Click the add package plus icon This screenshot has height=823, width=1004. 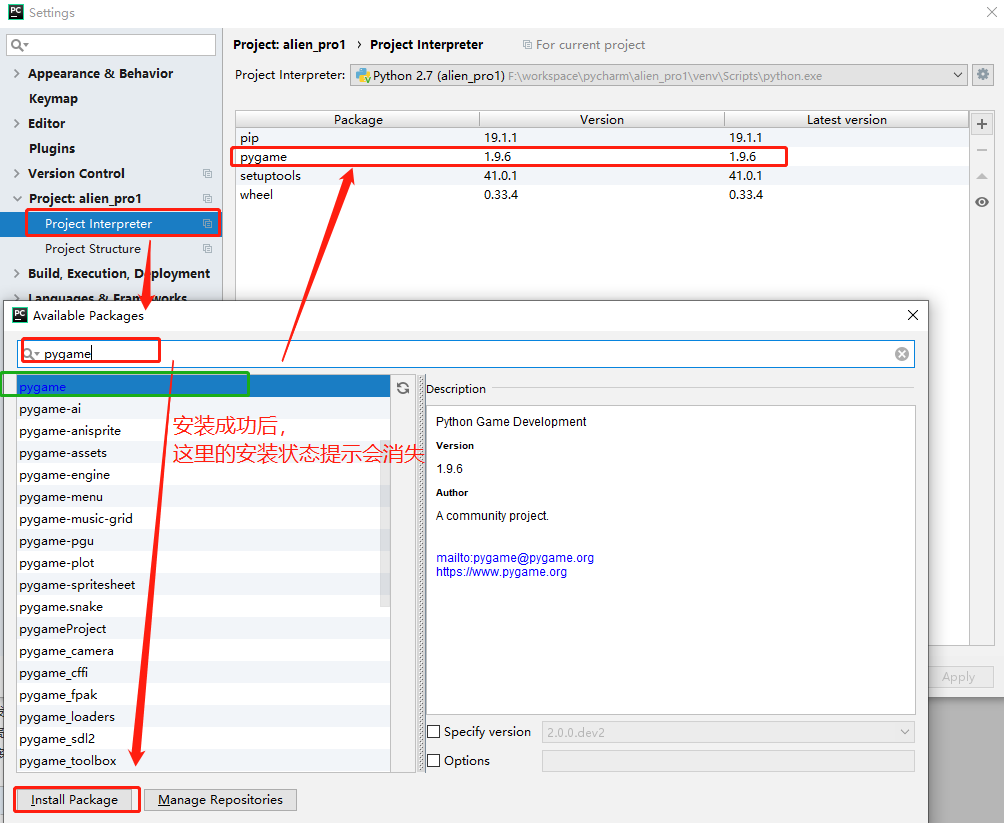pos(982,124)
